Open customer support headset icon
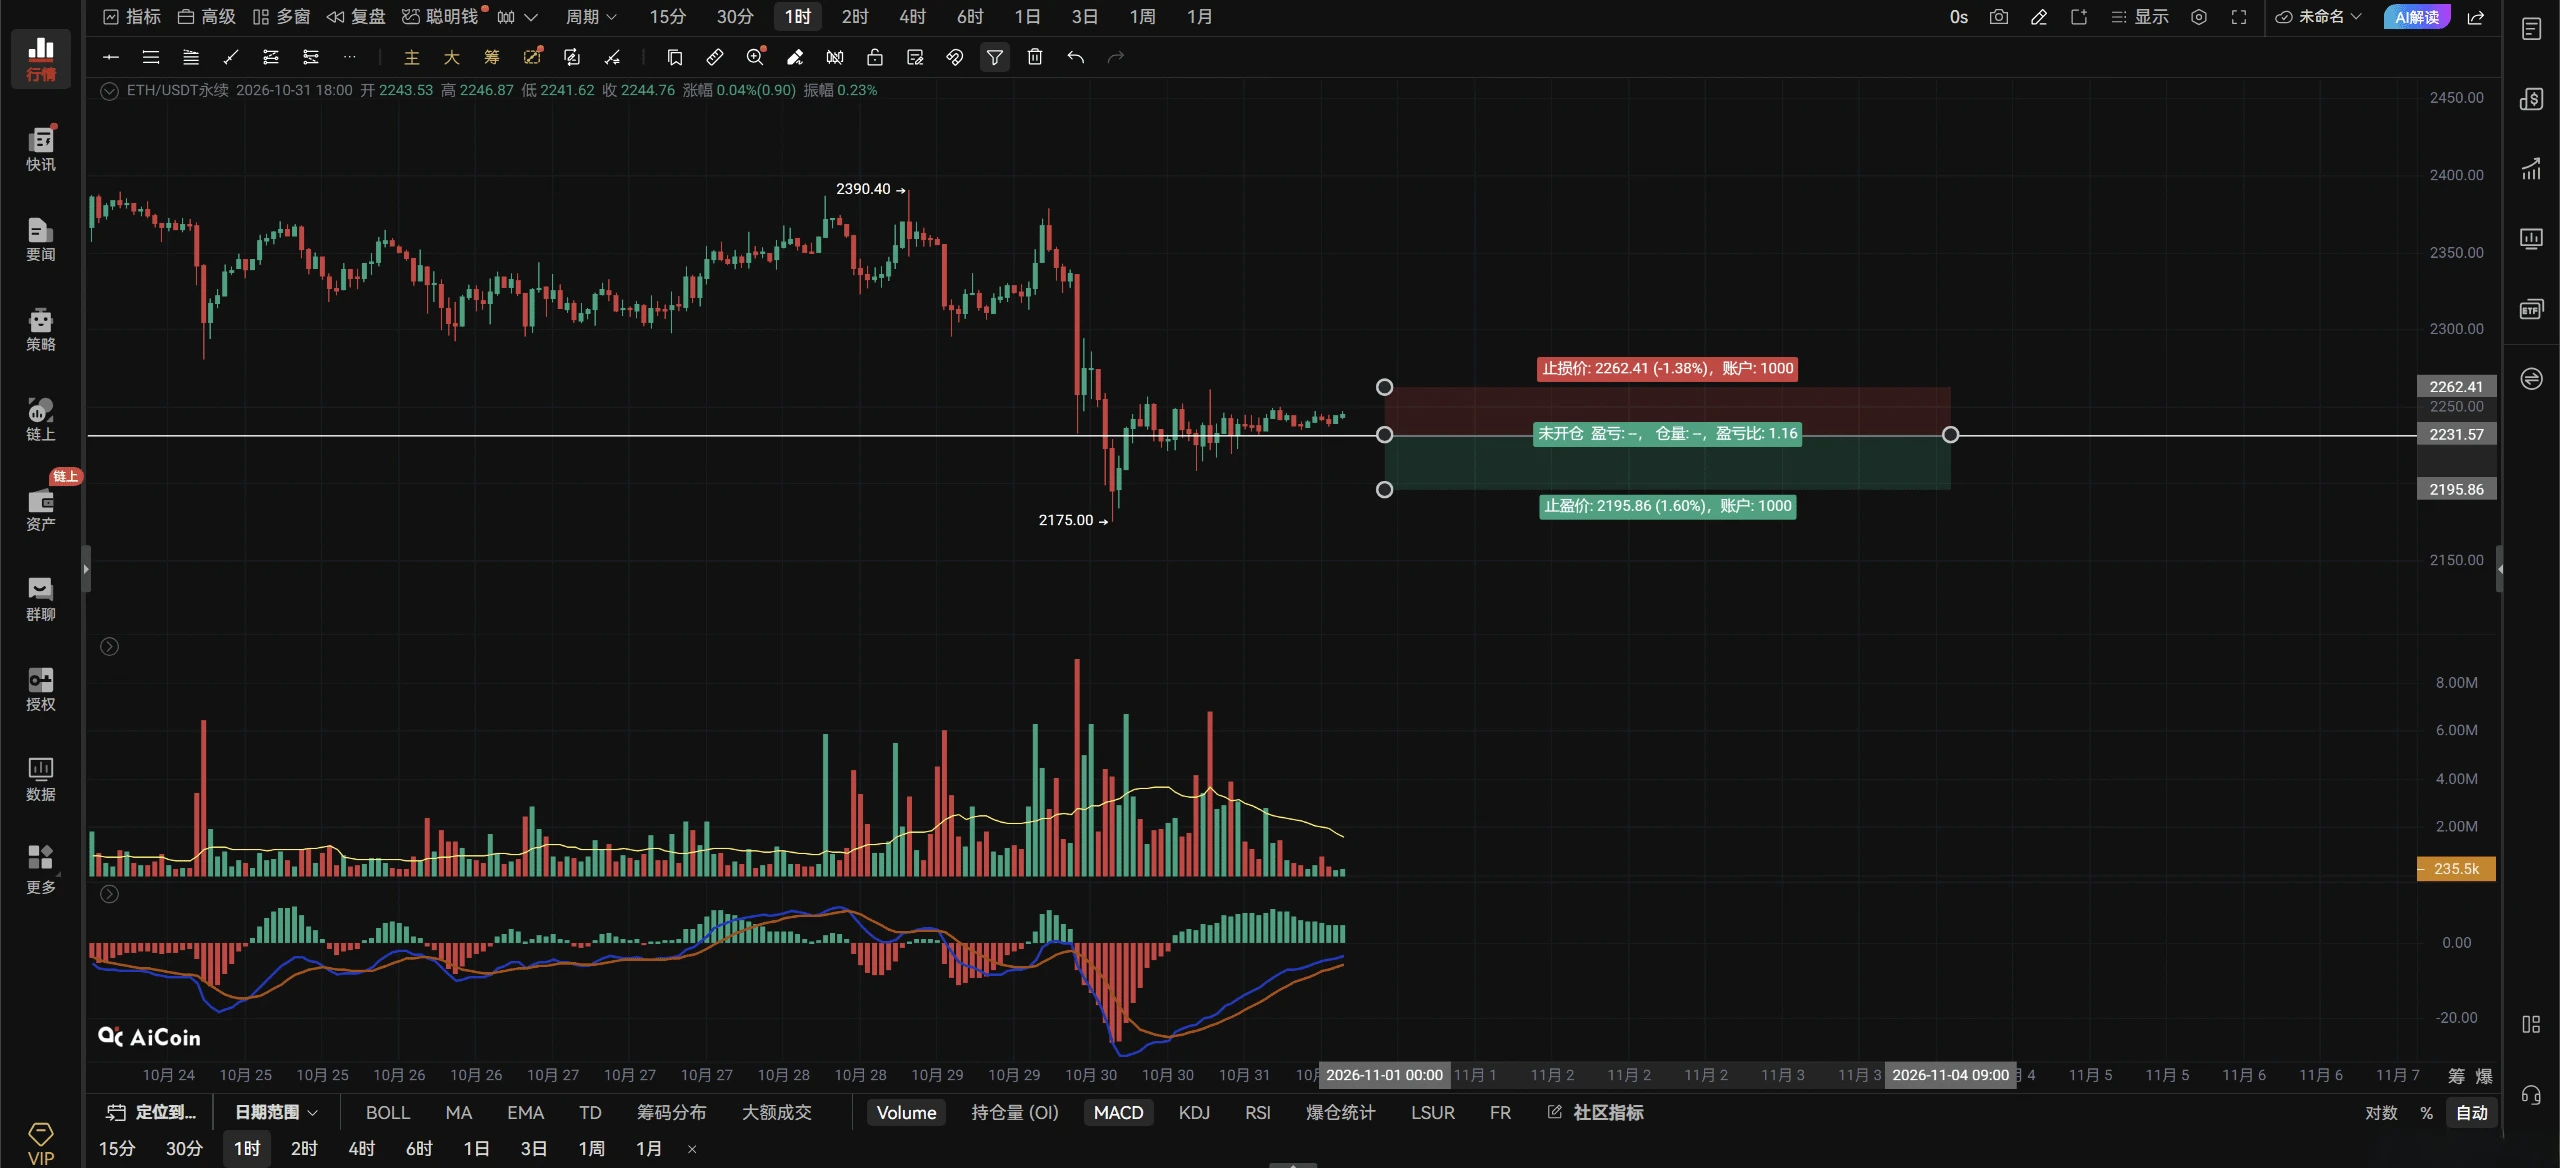2560x1168 pixels. [2531, 1095]
